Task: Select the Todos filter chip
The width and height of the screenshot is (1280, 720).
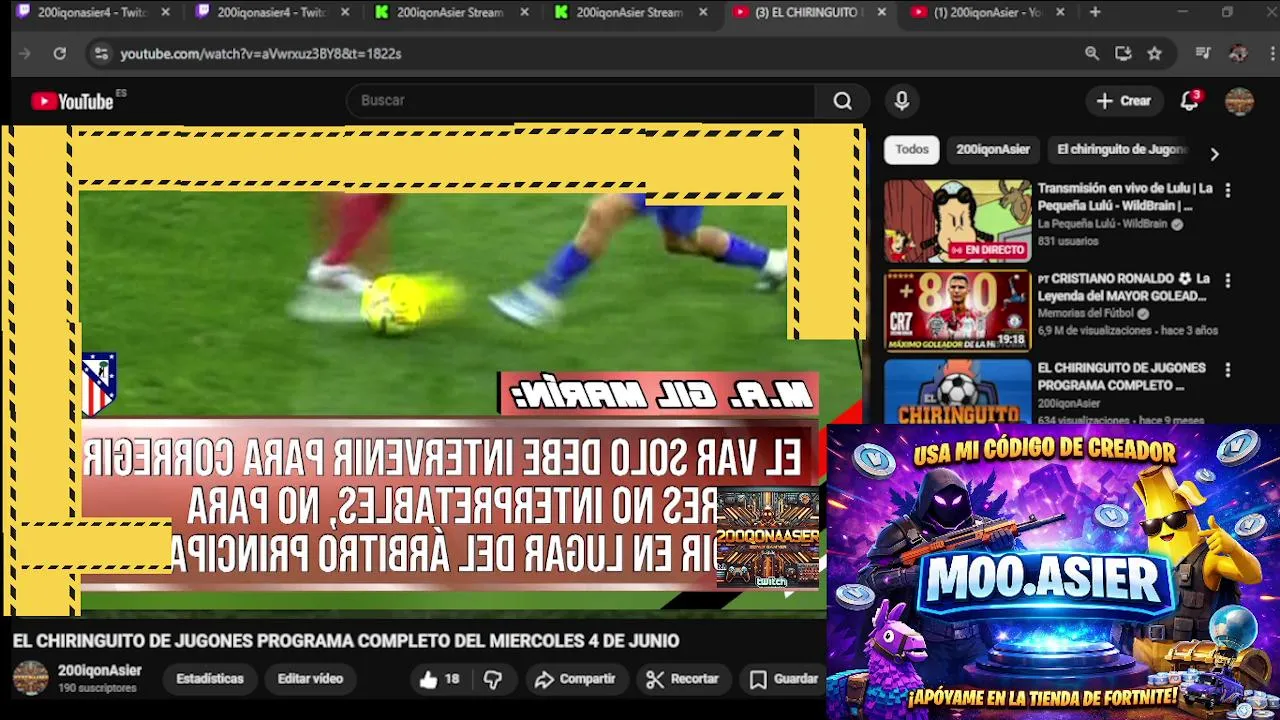Action: pyautogui.click(x=911, y=150)
